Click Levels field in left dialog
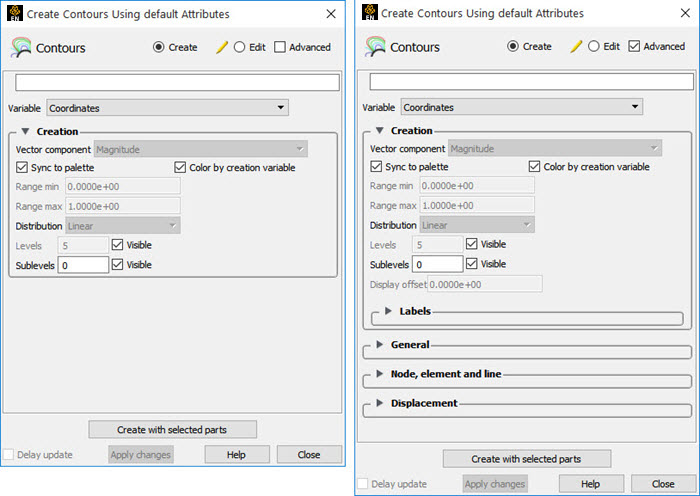Viewport: 700px width, 496px height. click(x=83, y=245)
